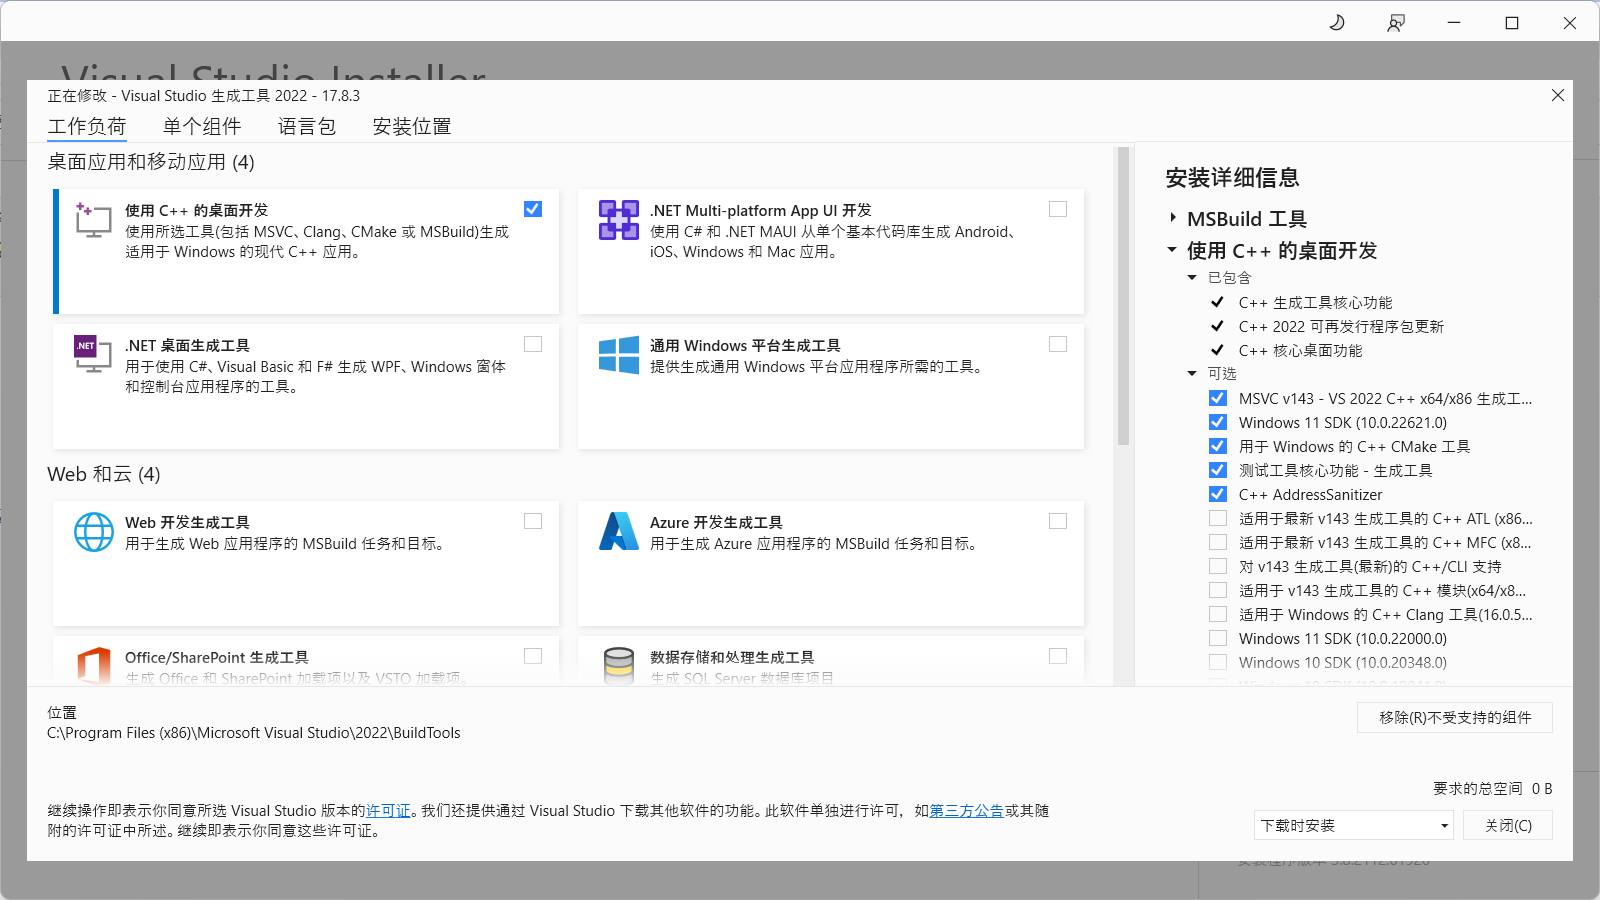This screenshot has width=1600, height=900.
Task: Check C++ ATL for v143 build tools
Action: click(x=1218, y=518)
